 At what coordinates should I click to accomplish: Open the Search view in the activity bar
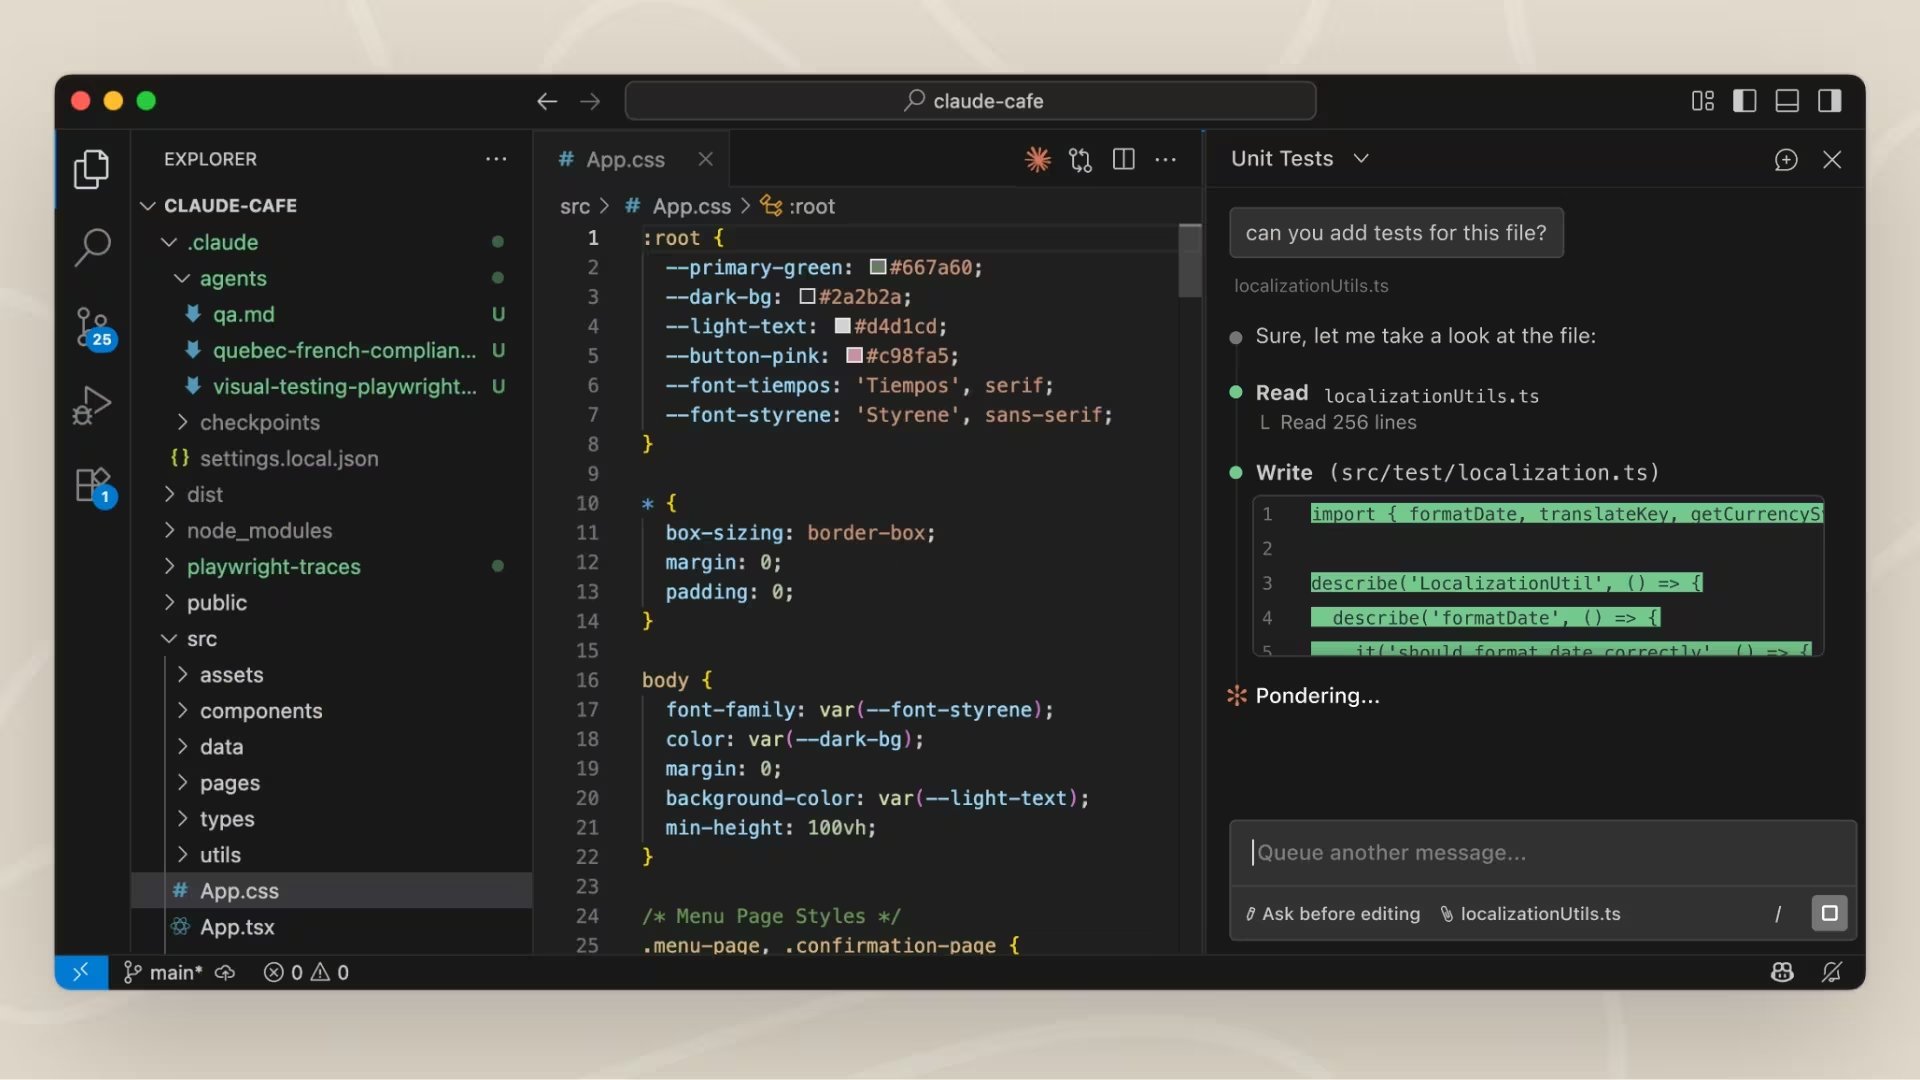pos(92,246)
